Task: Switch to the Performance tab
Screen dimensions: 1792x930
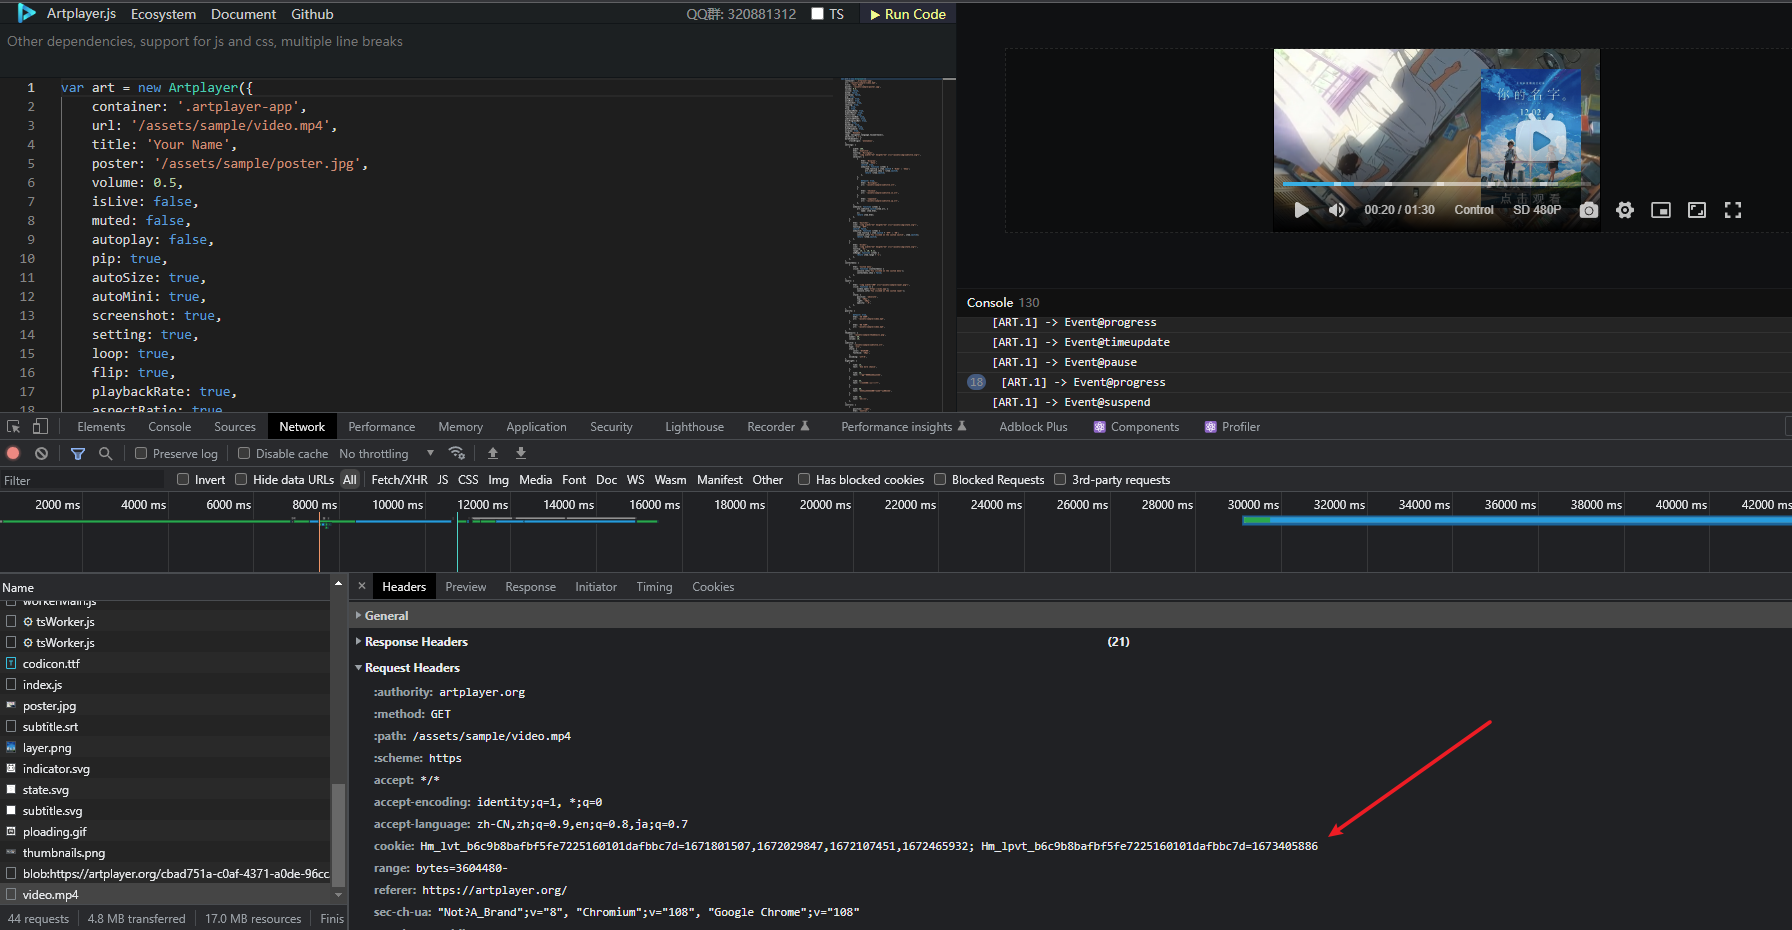Action: pos(381,426)
